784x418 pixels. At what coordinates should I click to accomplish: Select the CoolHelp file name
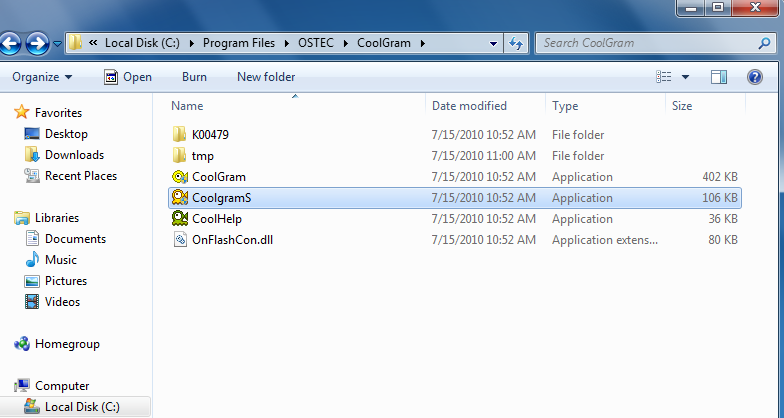[217, 219]
